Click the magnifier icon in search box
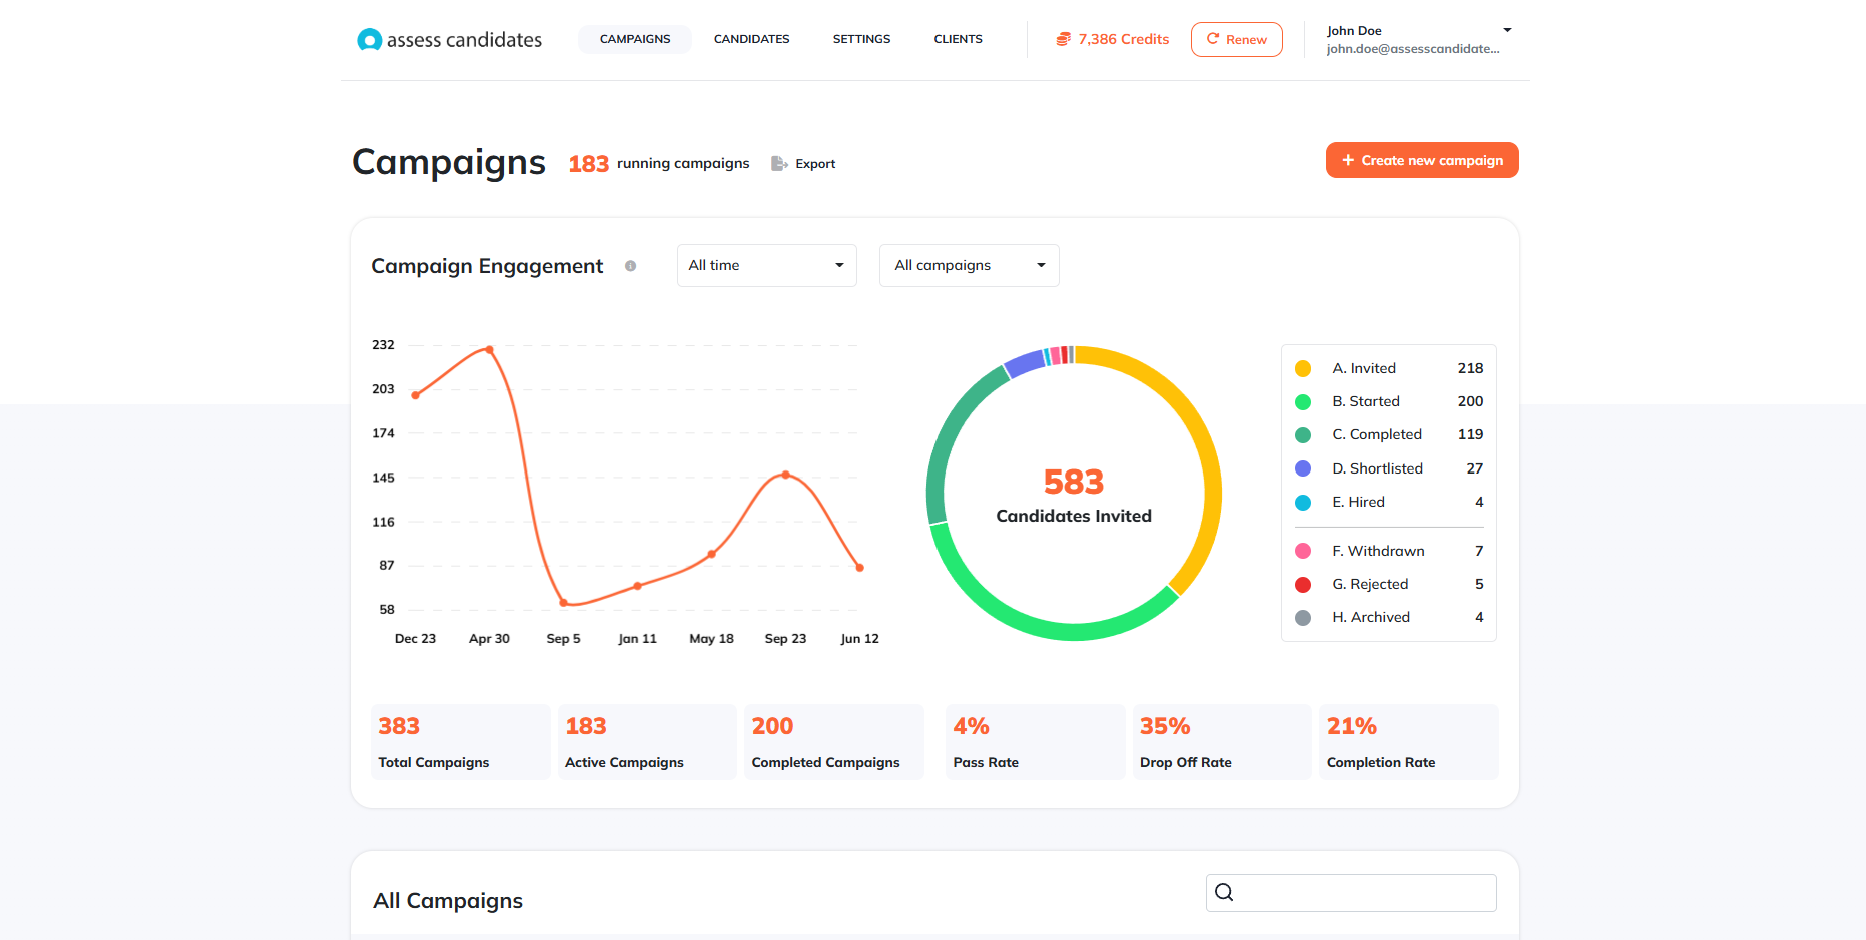The width and height of the screenshot is (1866, 940). (x=1224, y=892)
